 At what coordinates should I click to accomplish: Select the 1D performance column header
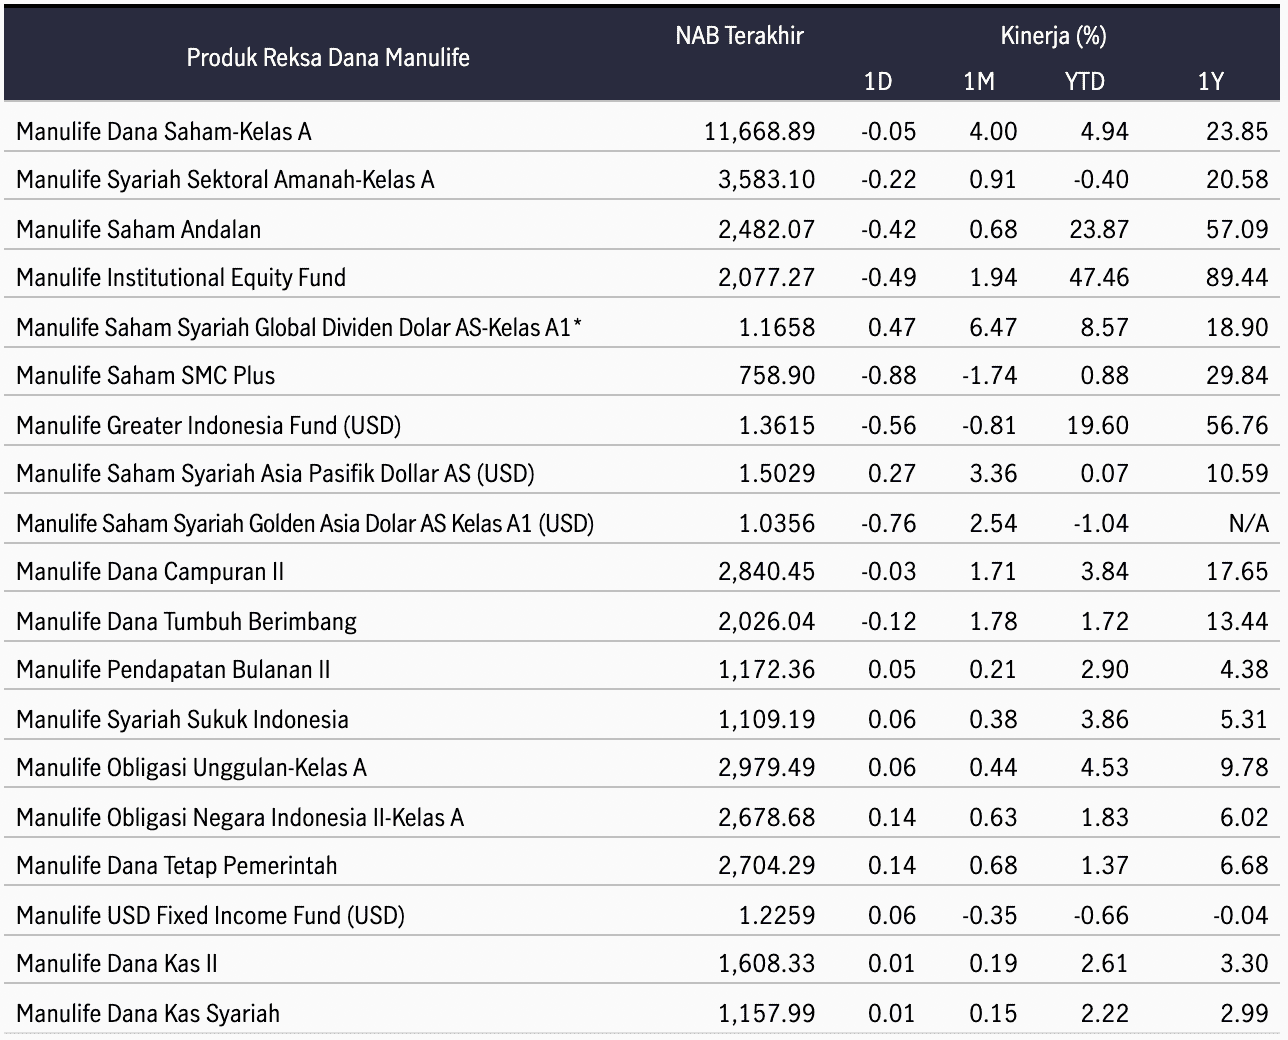[x=877, y=81]
